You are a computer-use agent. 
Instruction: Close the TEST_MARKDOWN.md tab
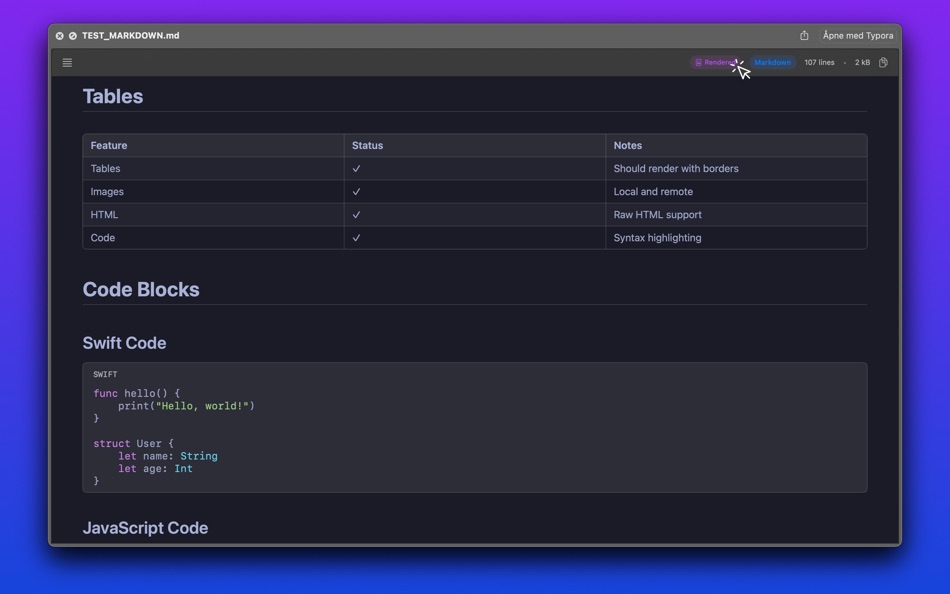(59, 35)
